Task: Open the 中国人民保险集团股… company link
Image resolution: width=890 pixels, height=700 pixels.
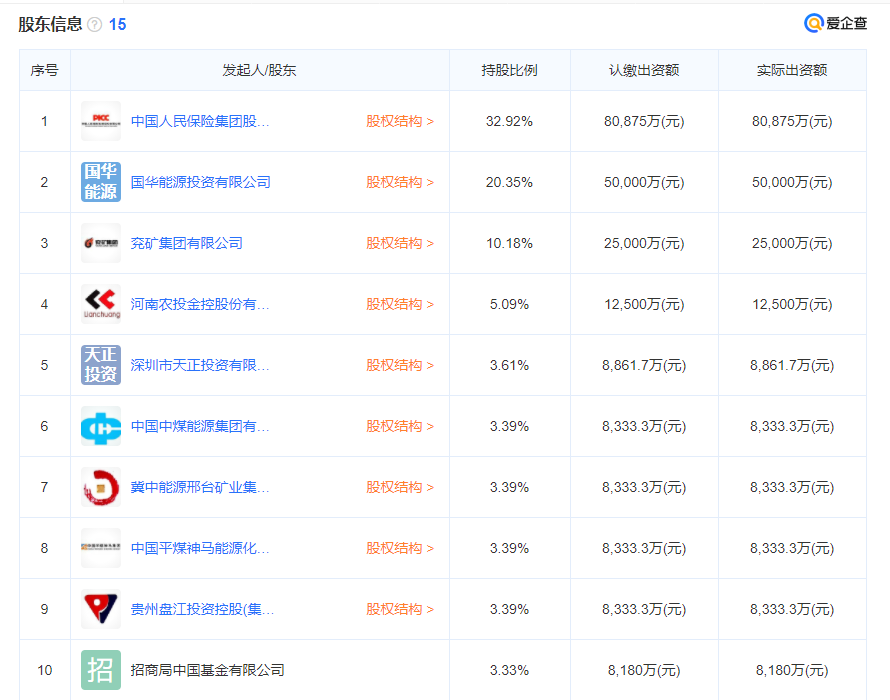Action: coord(200,121)
